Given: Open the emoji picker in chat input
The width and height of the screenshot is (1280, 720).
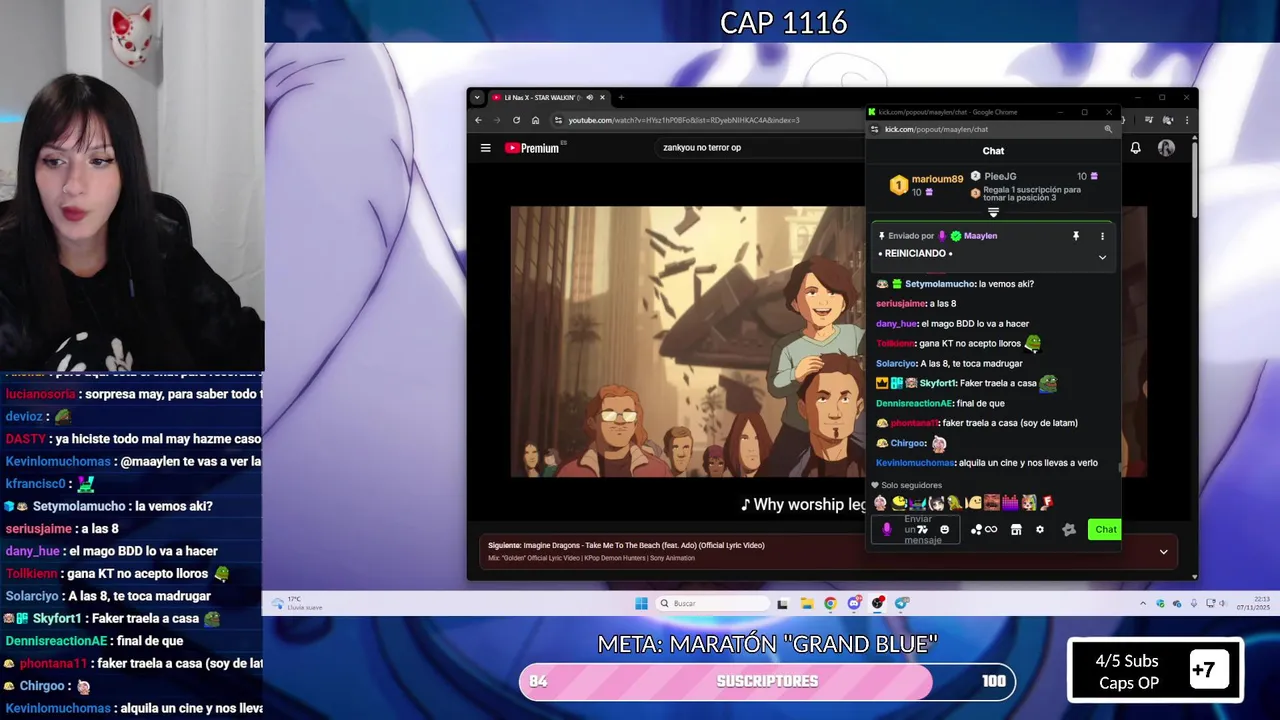Looking at the screenshot, I should [x=944, y=529].
